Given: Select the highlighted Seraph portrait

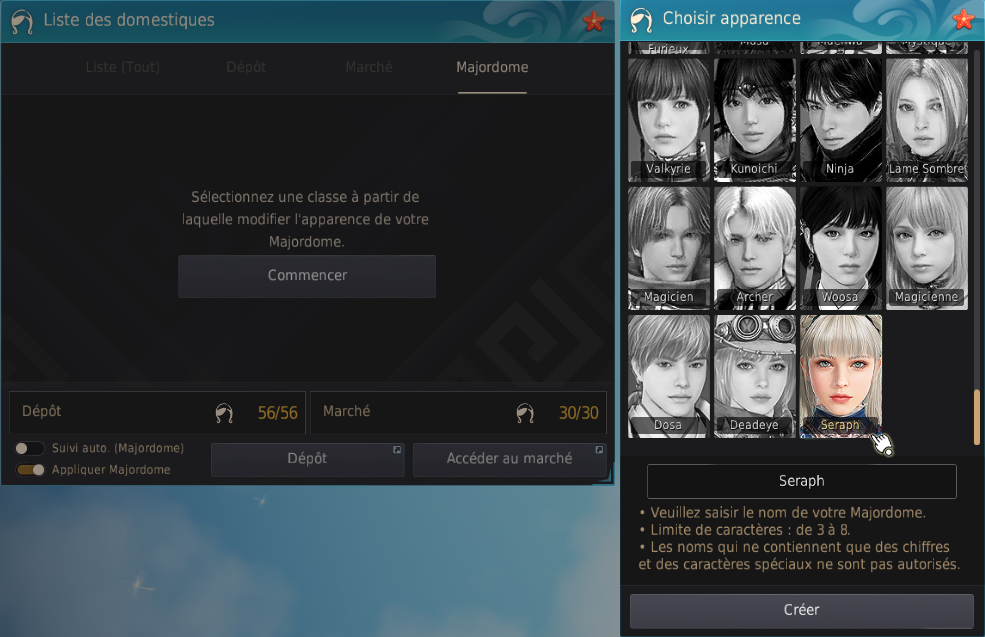Looking at the screenshot, I should point(841,376).
